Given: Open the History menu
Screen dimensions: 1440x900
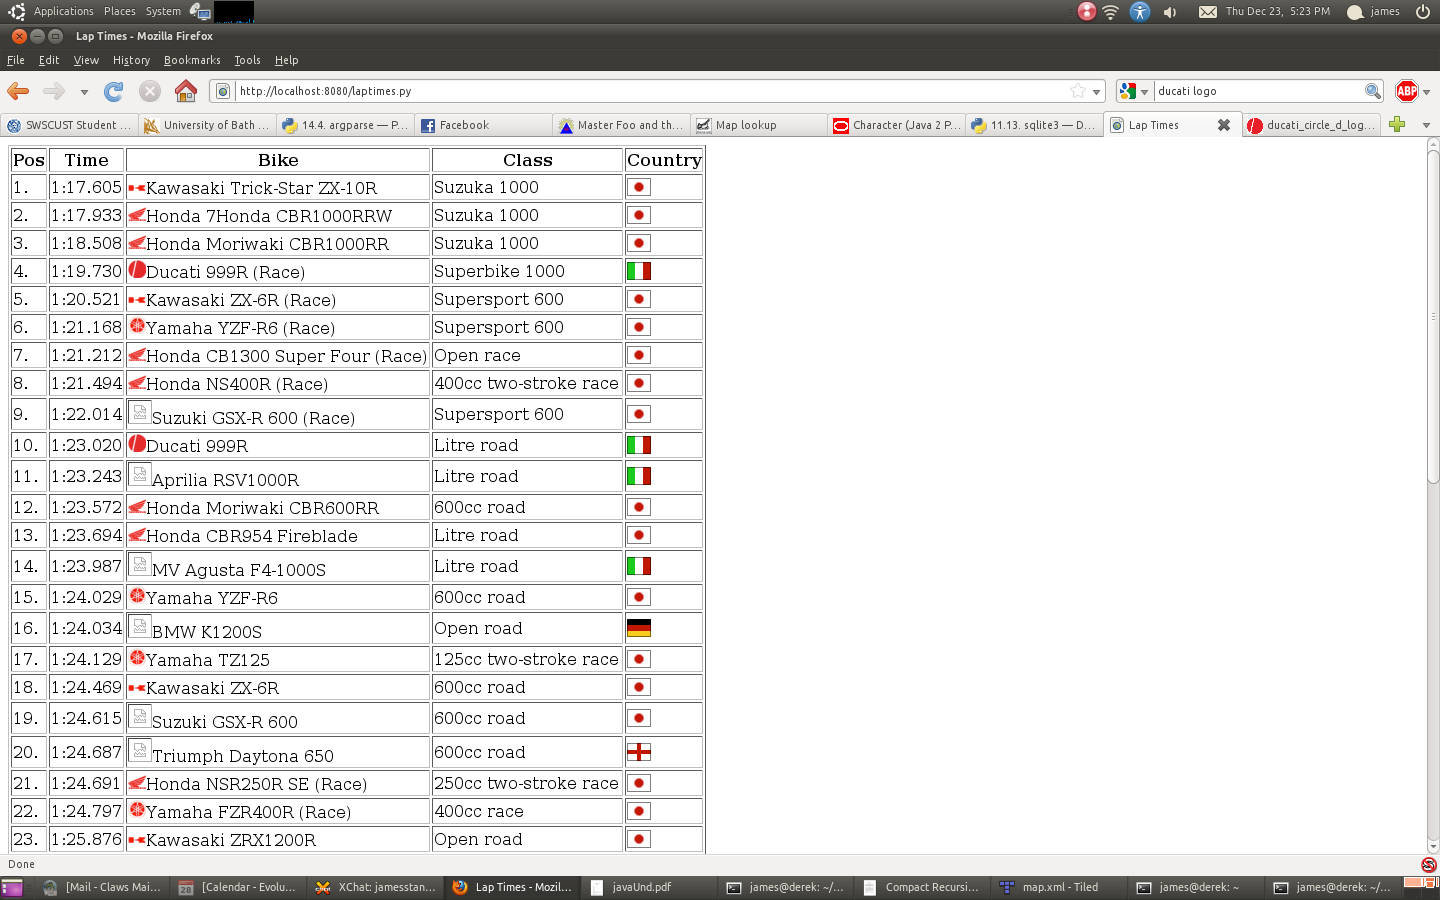Looking at the screenshot, I should click(x=131, y=60).
